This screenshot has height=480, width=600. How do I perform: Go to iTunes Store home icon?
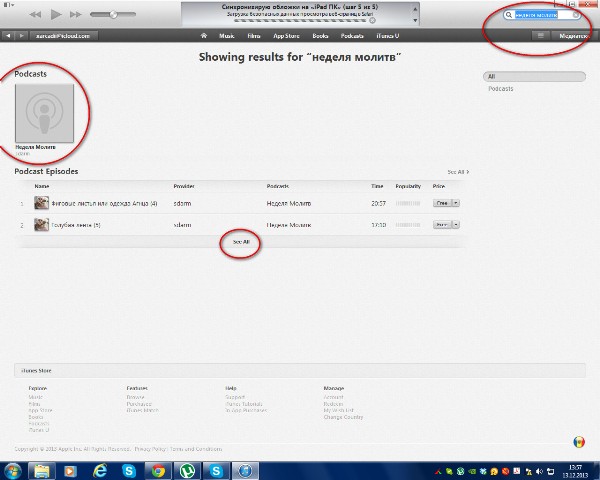(x=204, y=35)
